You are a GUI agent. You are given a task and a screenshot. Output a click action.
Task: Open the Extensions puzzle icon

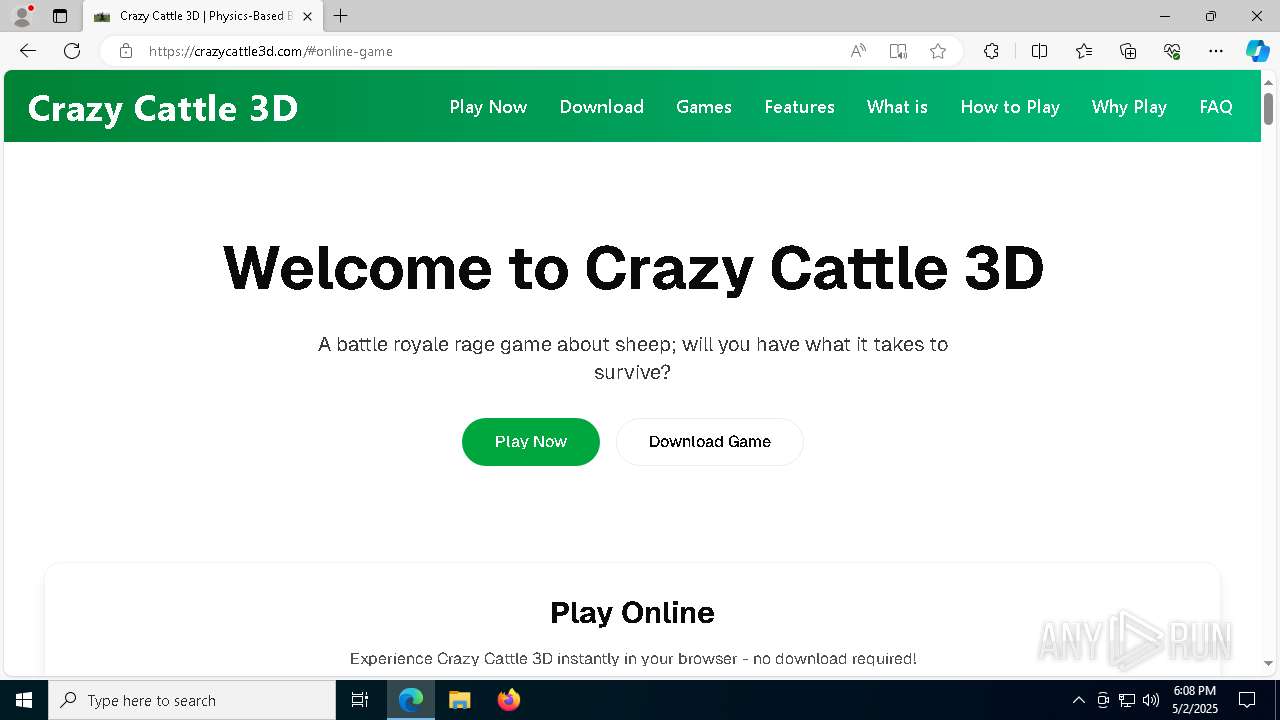pos(991,51)
